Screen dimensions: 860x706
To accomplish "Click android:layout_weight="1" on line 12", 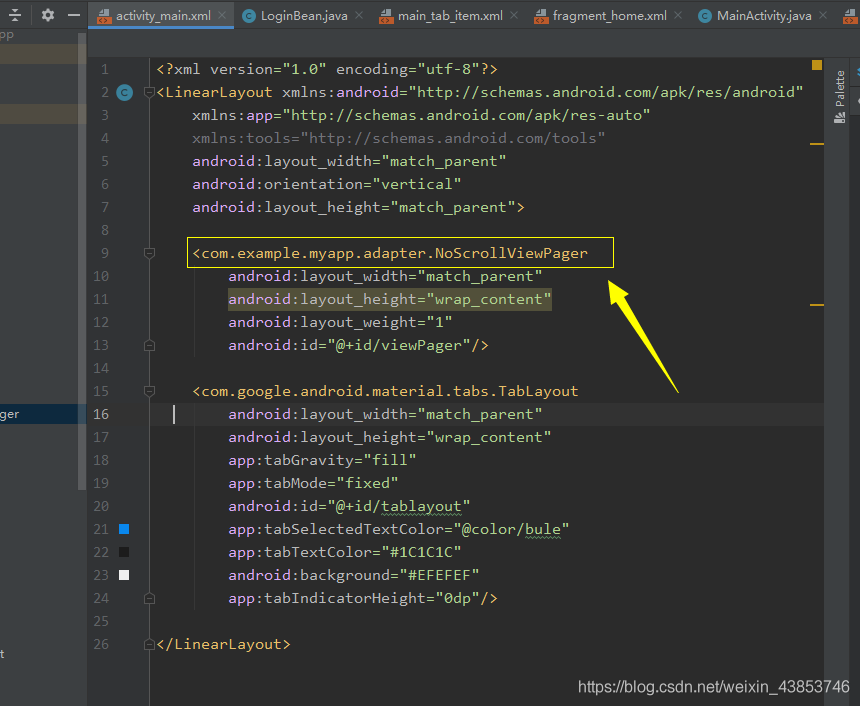I will coord(340,322).
